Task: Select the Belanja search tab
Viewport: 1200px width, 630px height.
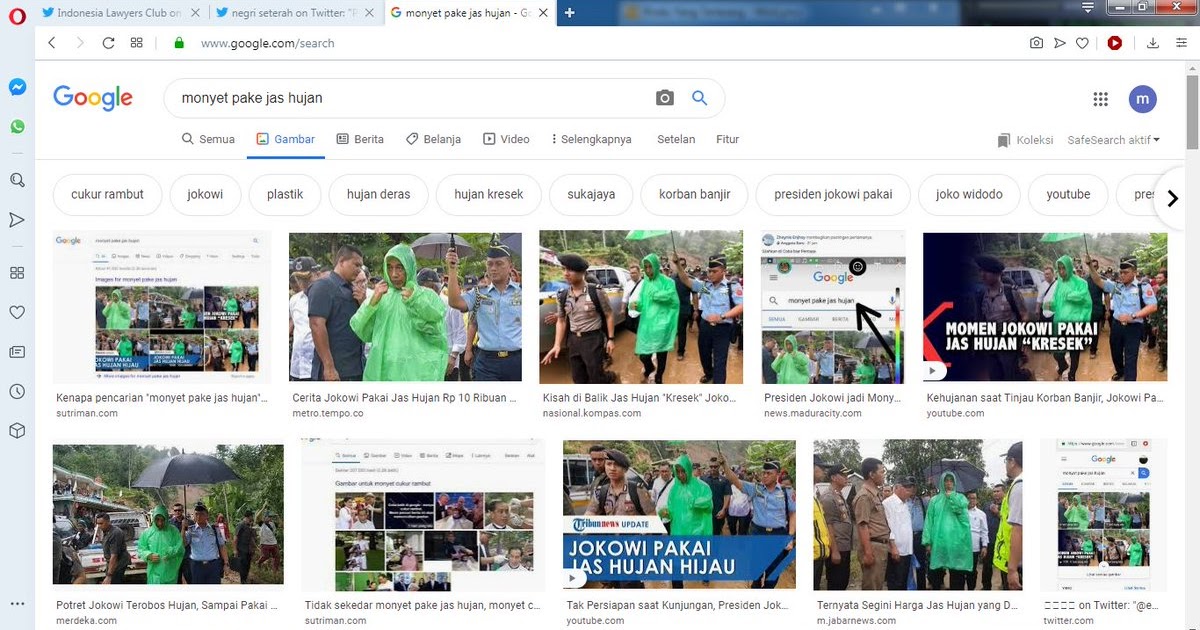Action: [433, 139]
